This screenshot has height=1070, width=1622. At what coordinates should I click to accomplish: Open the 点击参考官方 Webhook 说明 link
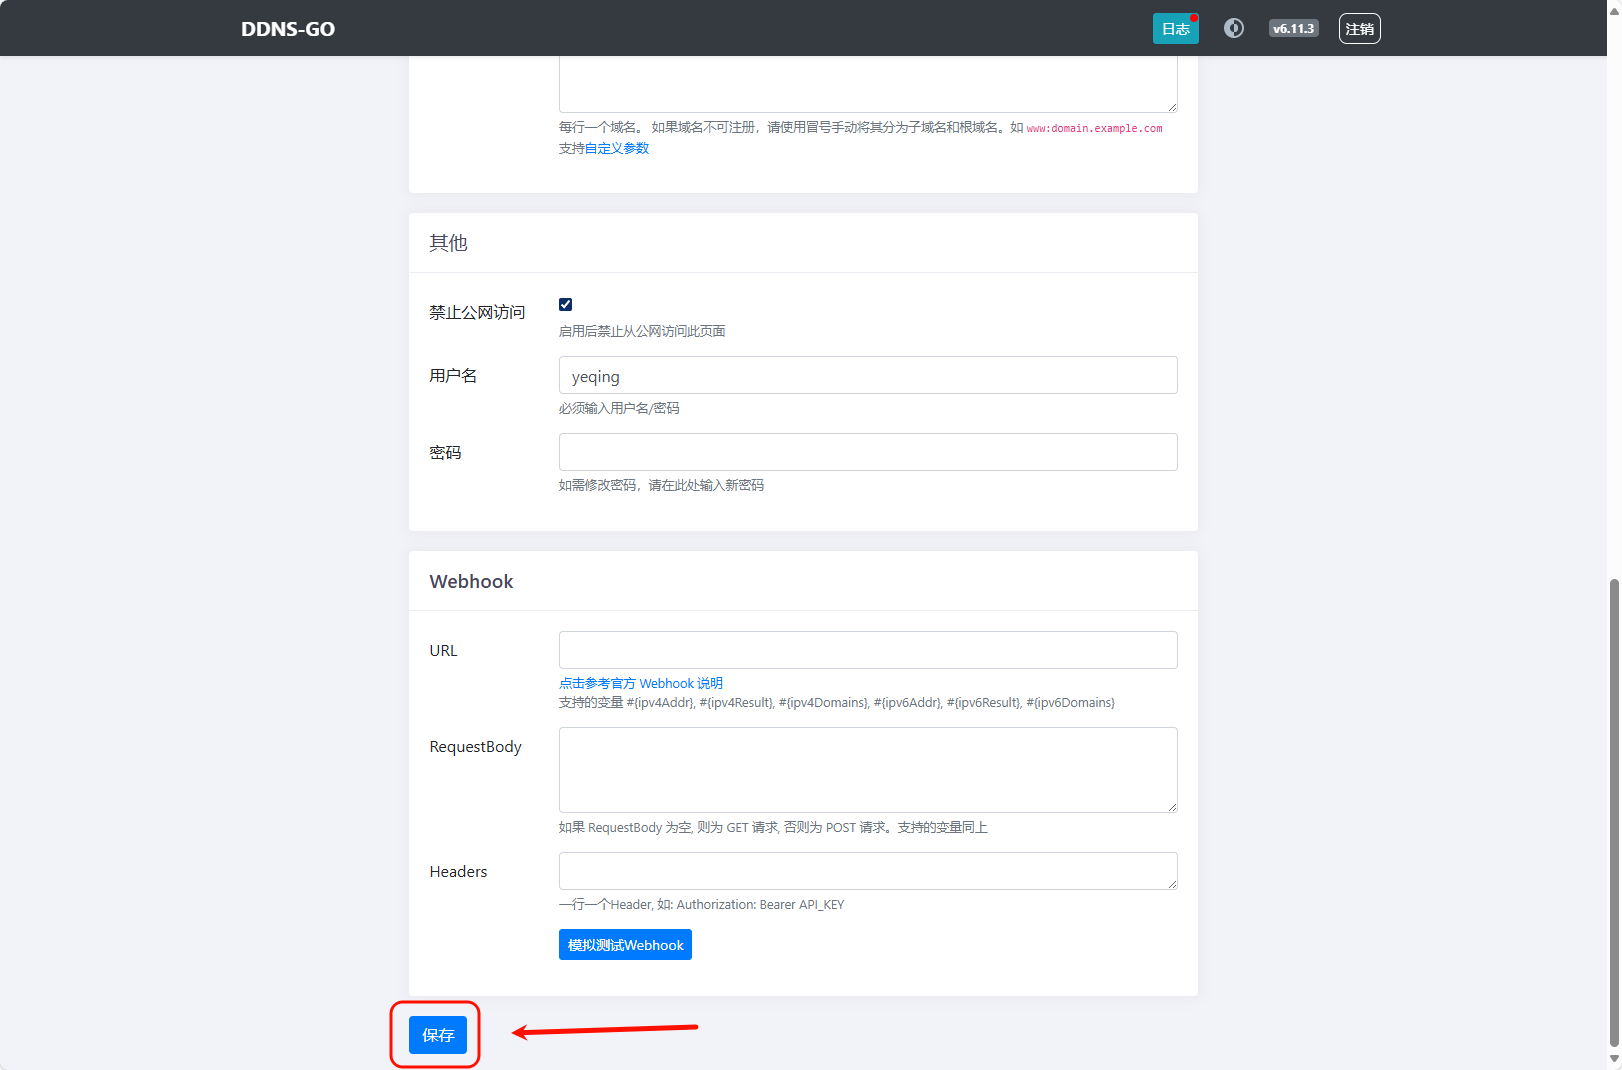click(x=640, y=683)
